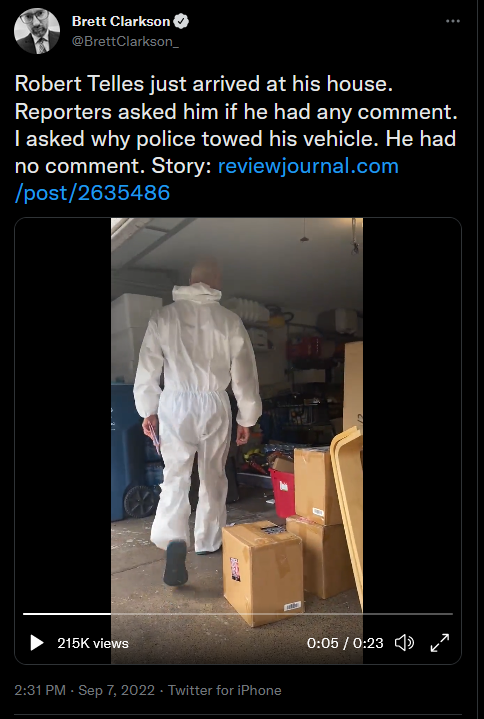
Task: Open the @BrettClarkson_ handle
Action: 125,41
